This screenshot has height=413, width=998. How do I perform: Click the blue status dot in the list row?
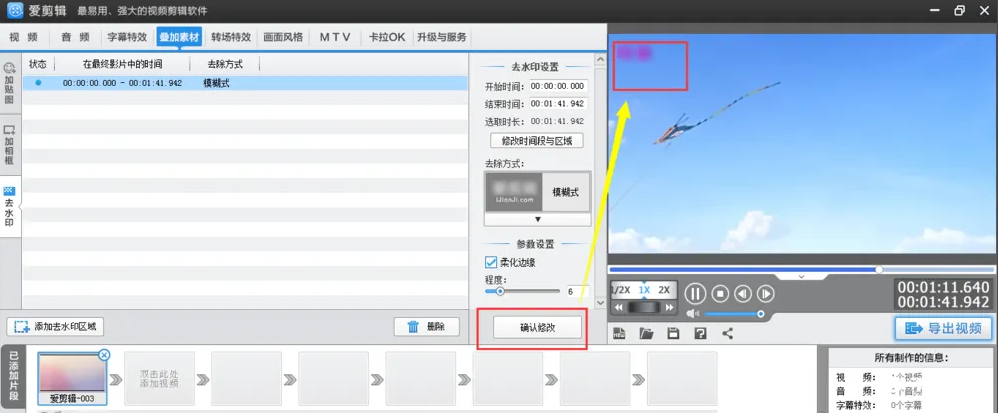(x=38, y=83)
